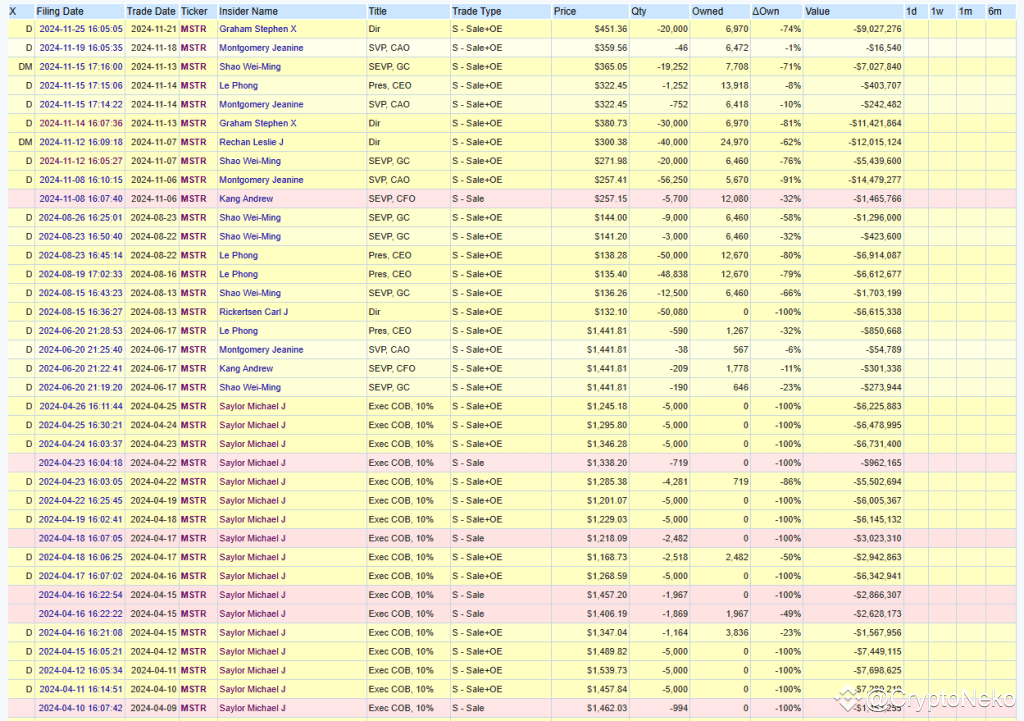Open Kang Andrew in the 2024-06-17 trade row
1024x721 pixels.
coord(246,368)
